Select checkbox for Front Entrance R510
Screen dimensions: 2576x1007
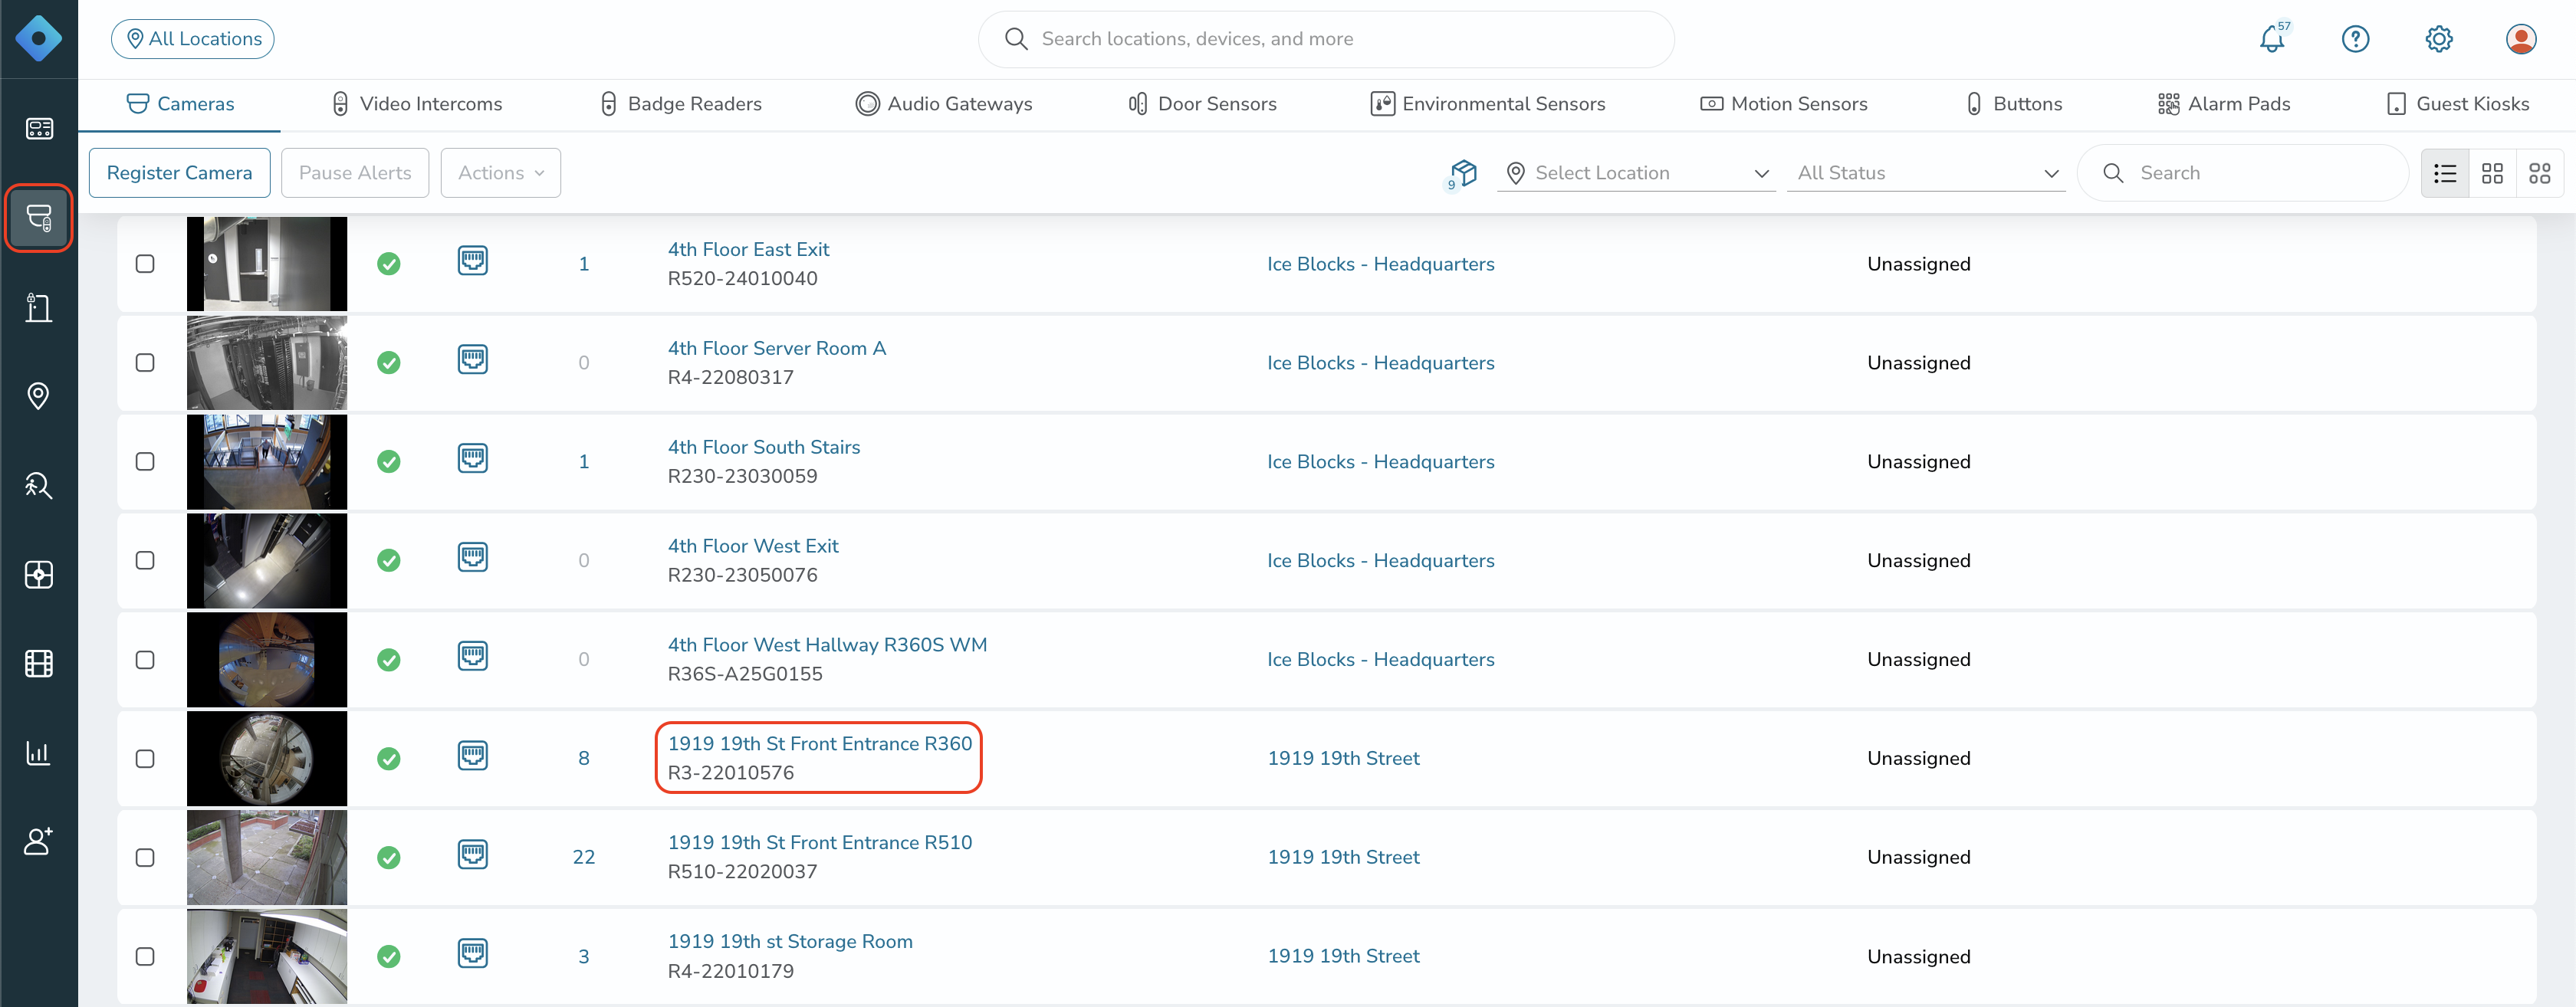tap(145, 857)
